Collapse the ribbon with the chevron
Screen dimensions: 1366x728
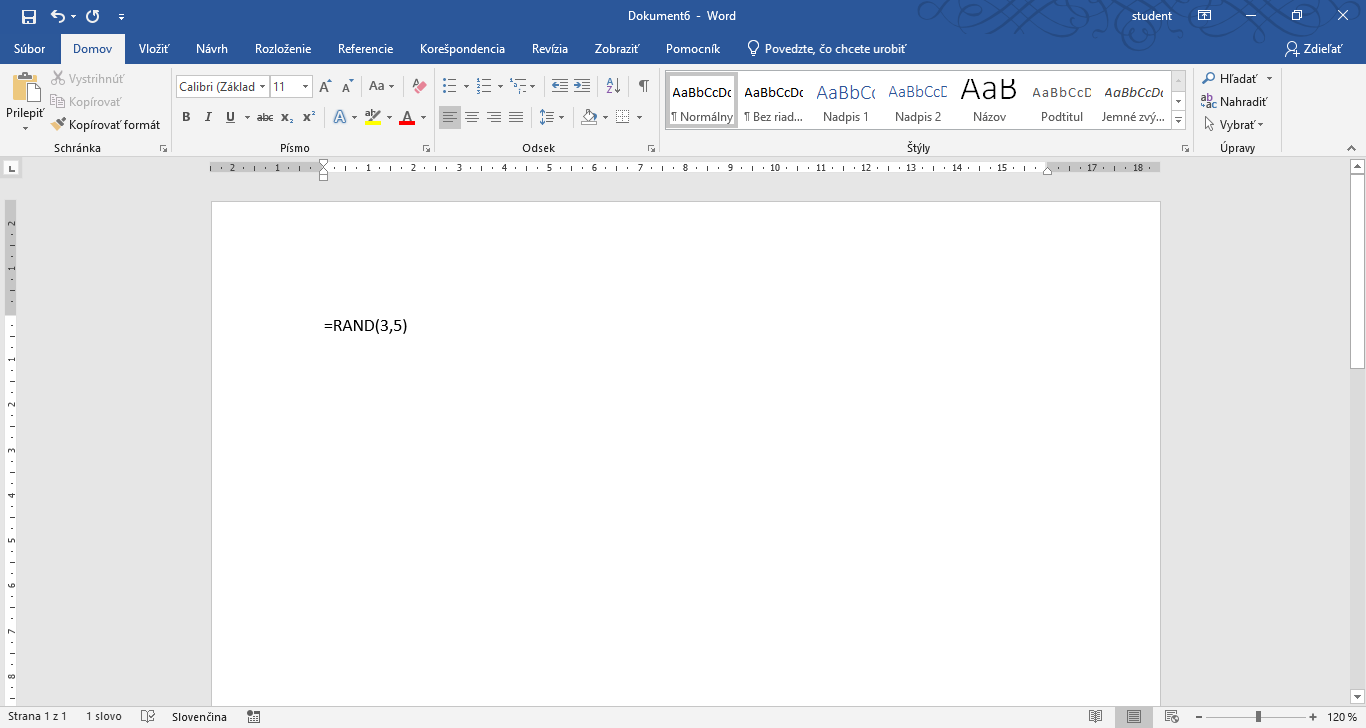pyautogui.click(x=1351, y=148)
